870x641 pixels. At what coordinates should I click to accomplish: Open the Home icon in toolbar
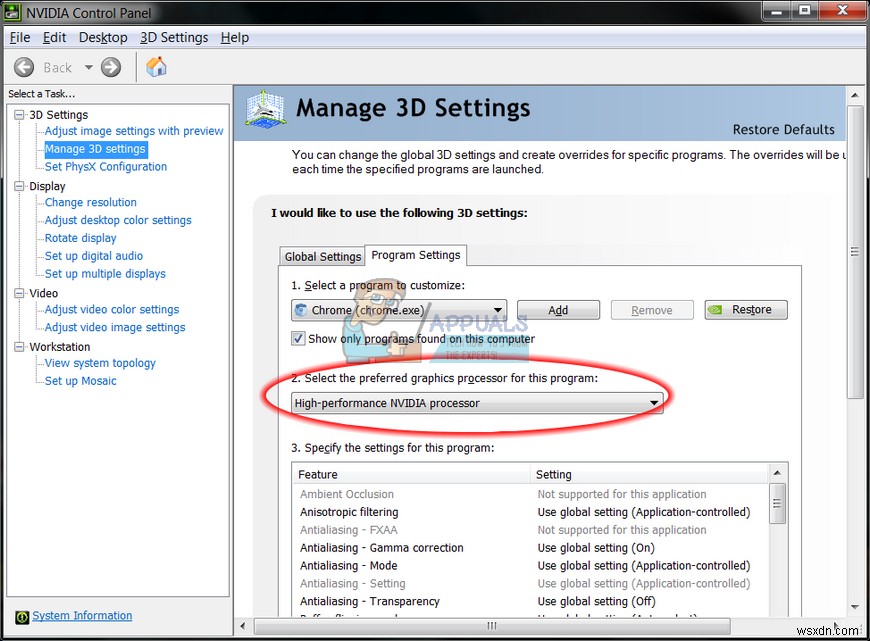(156, 67)
